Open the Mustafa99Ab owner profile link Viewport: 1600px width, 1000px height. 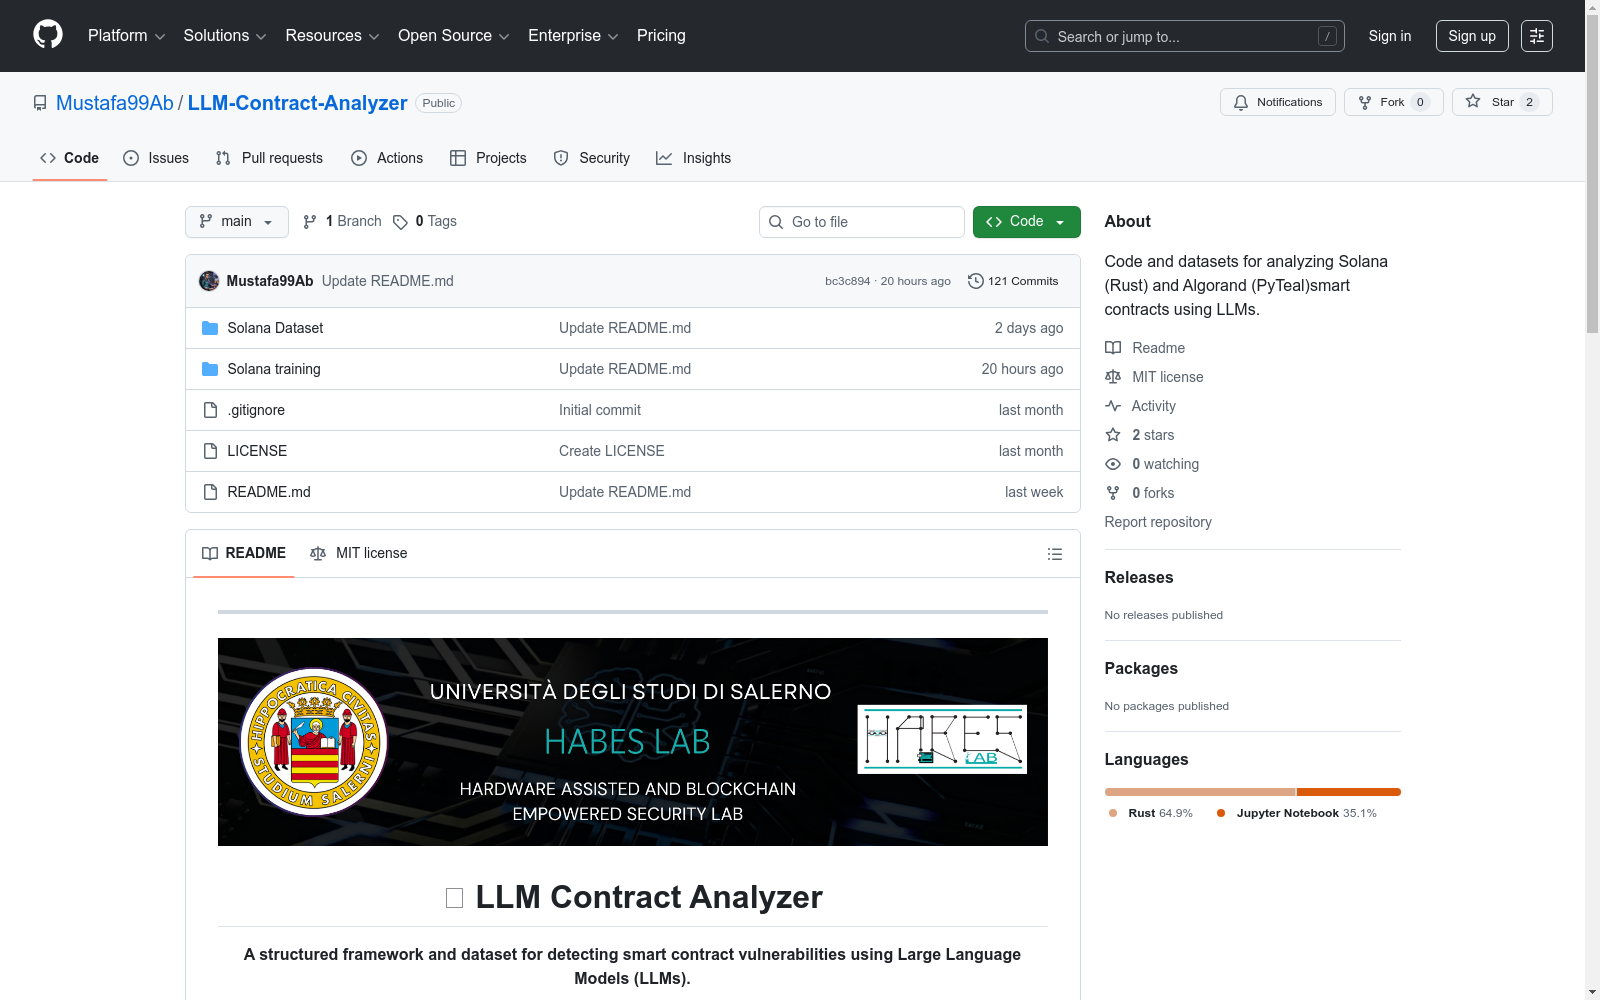coord(115,103)
